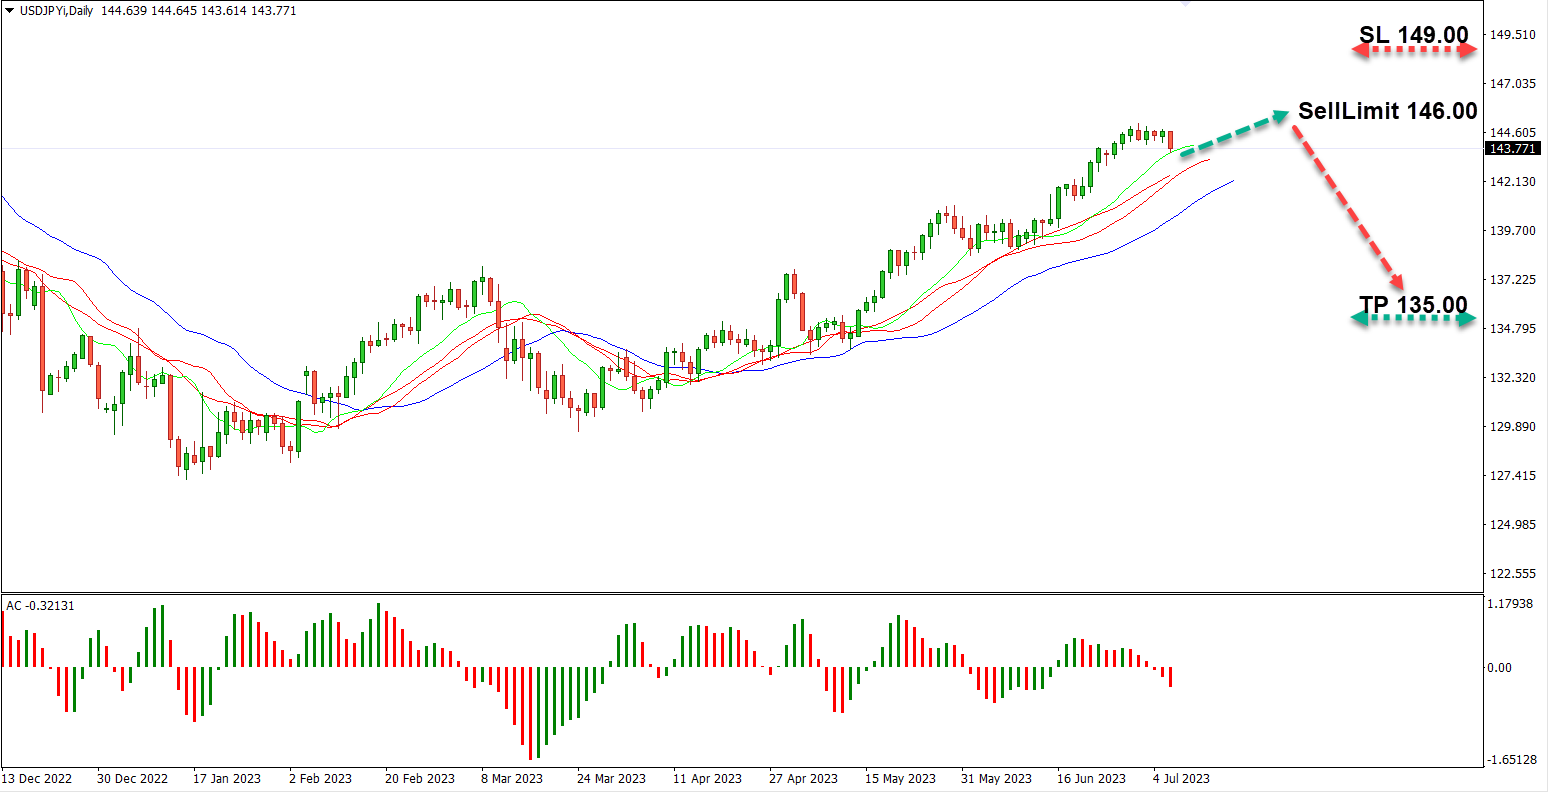Click the 132.320 price axis label
This screenshot has width=1549, height=793.
coord(1513,377)
